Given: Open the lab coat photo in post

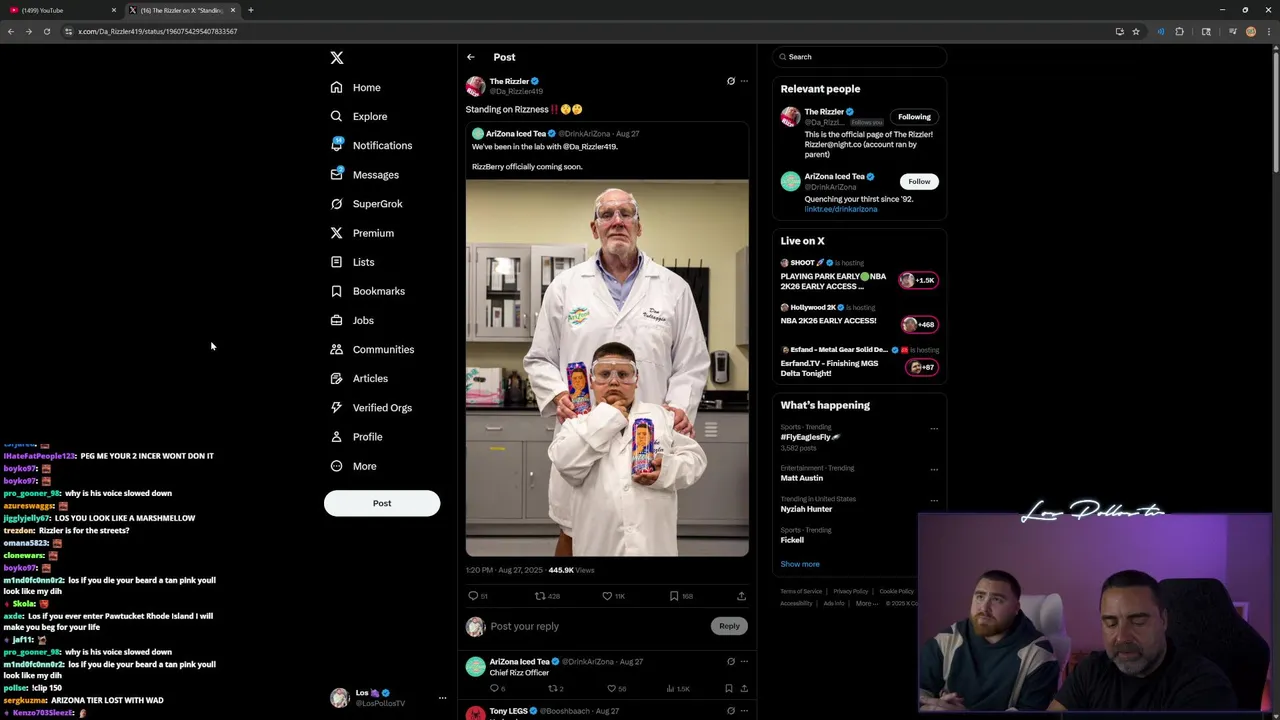Looking at the screenshot, I should 607,368.
